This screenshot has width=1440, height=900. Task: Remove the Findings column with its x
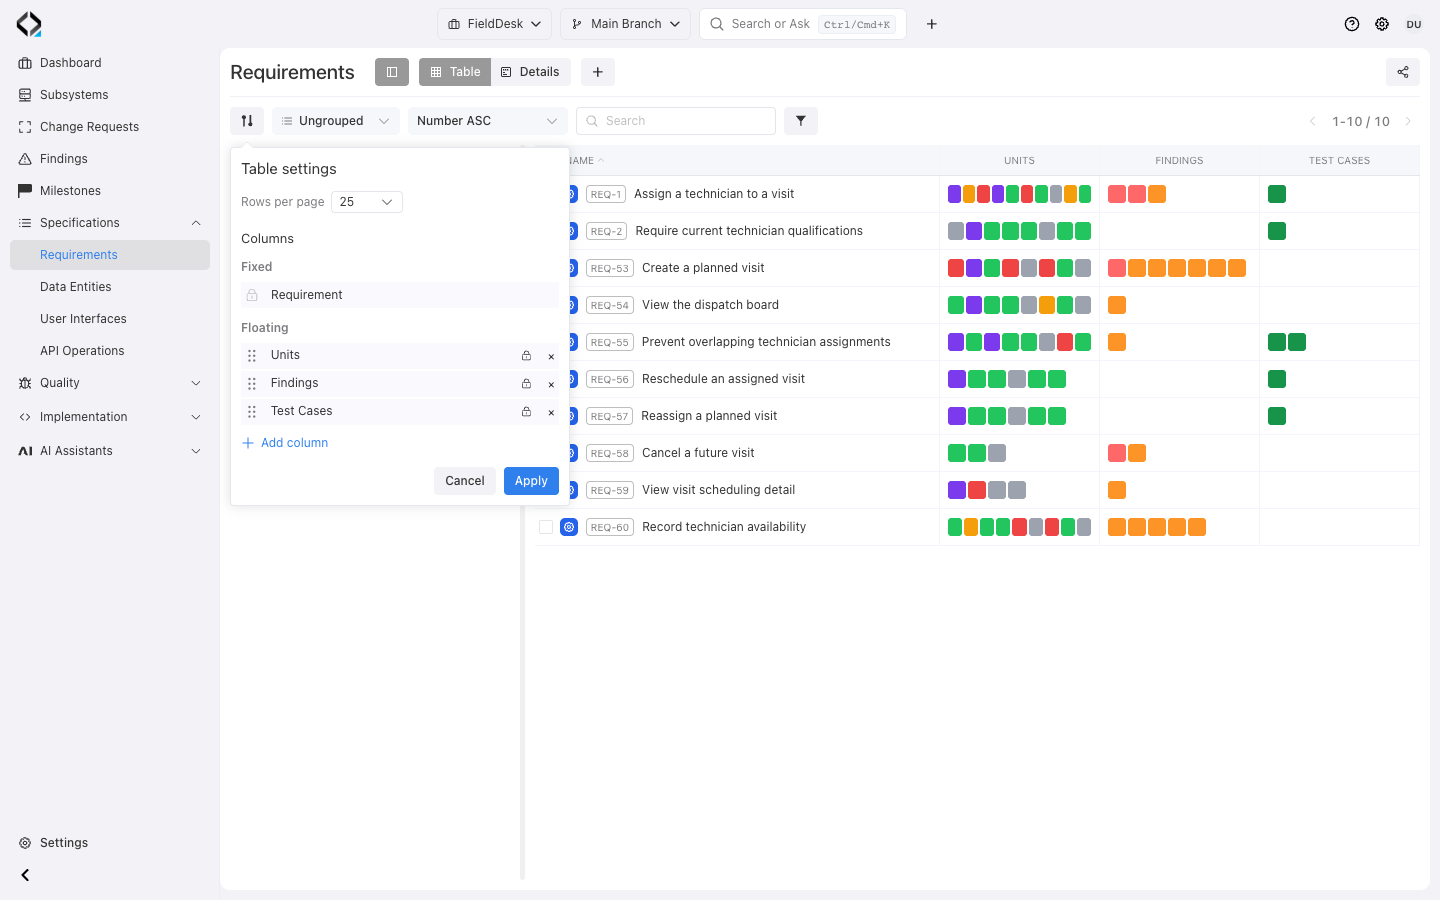coord(551,384)
